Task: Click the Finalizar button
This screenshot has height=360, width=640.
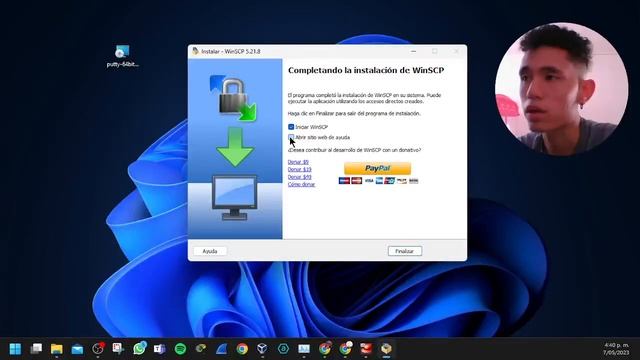Action: [404, 251]
